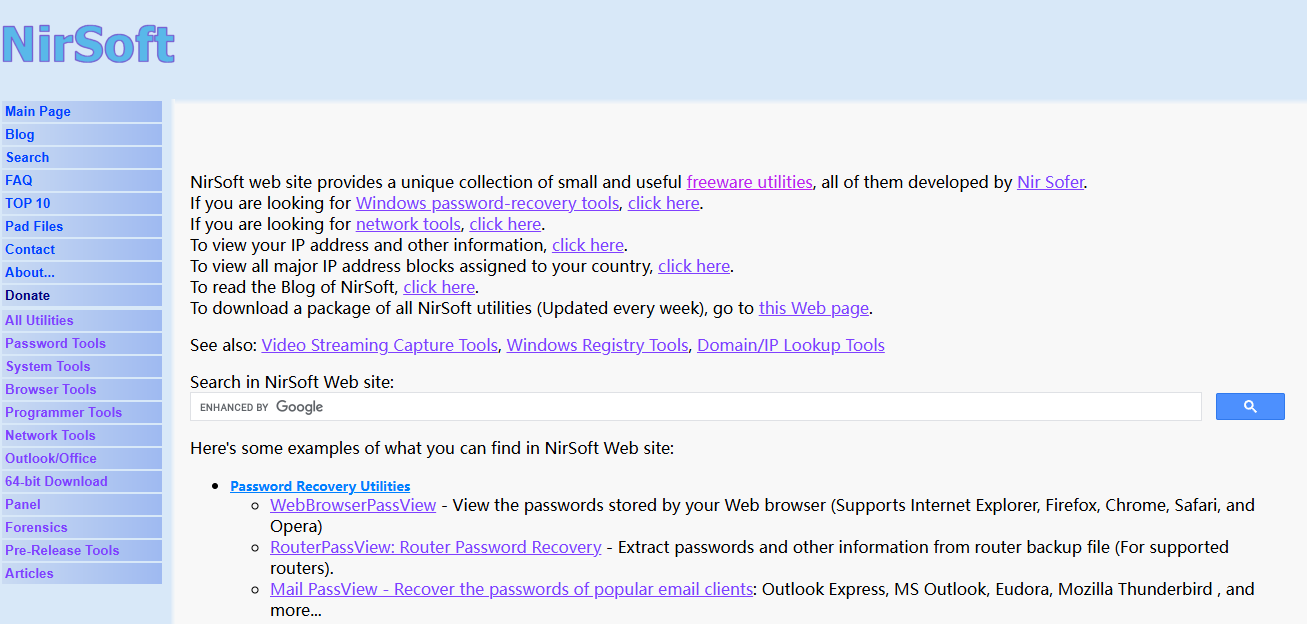Viewport: 1307px width, 624px height.
Task: Open Domain/IP Lookup Tools link
Action: click(x=791, y=345)
